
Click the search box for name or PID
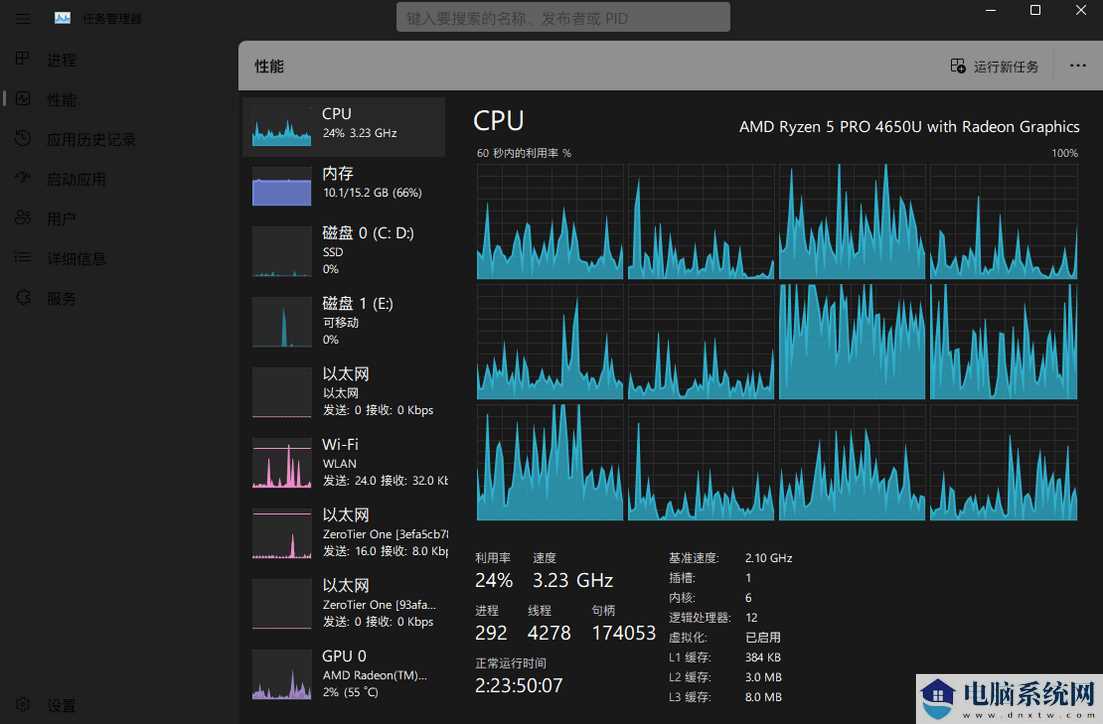(562, 16)
